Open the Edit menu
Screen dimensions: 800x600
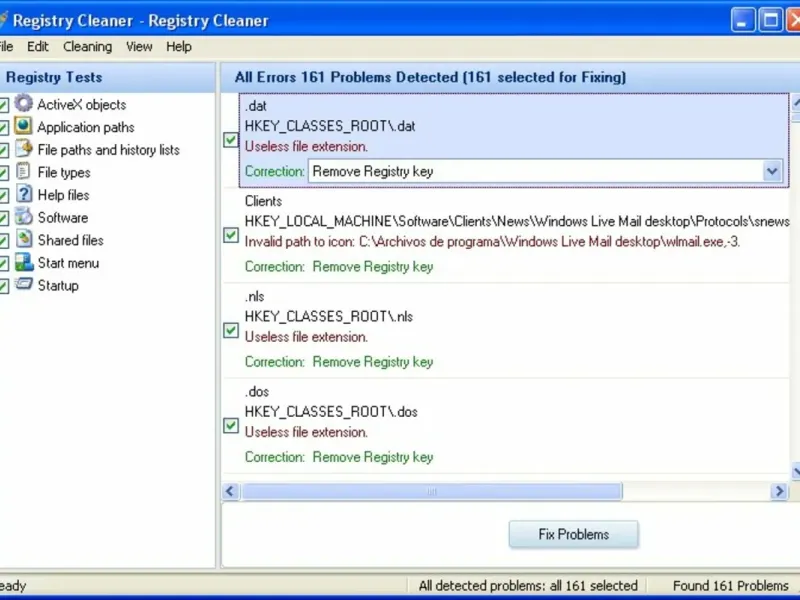point(38,46)
